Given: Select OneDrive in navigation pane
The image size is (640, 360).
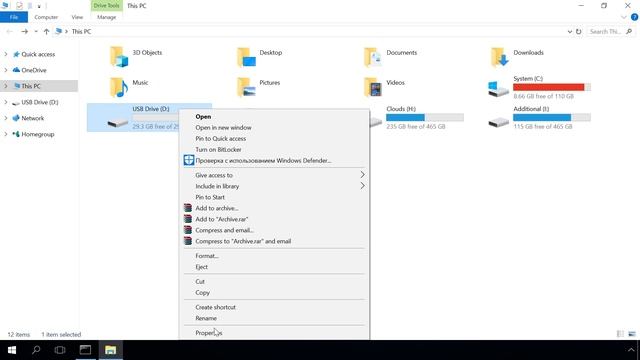Looking at the screenshot, I should [x=33, y=70].
